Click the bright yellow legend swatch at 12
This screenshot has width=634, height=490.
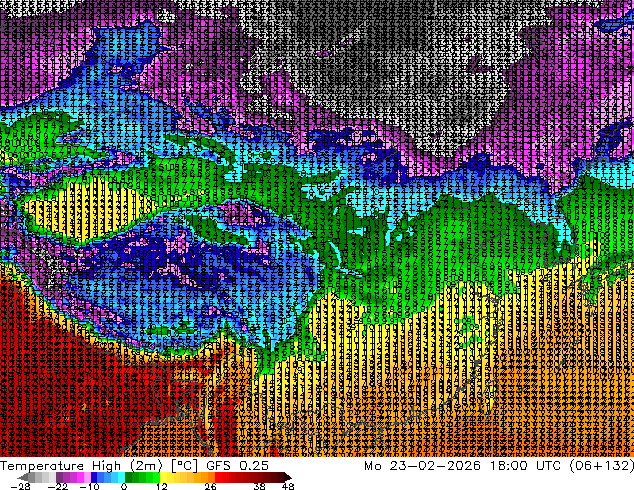click(x=163, y=477)
